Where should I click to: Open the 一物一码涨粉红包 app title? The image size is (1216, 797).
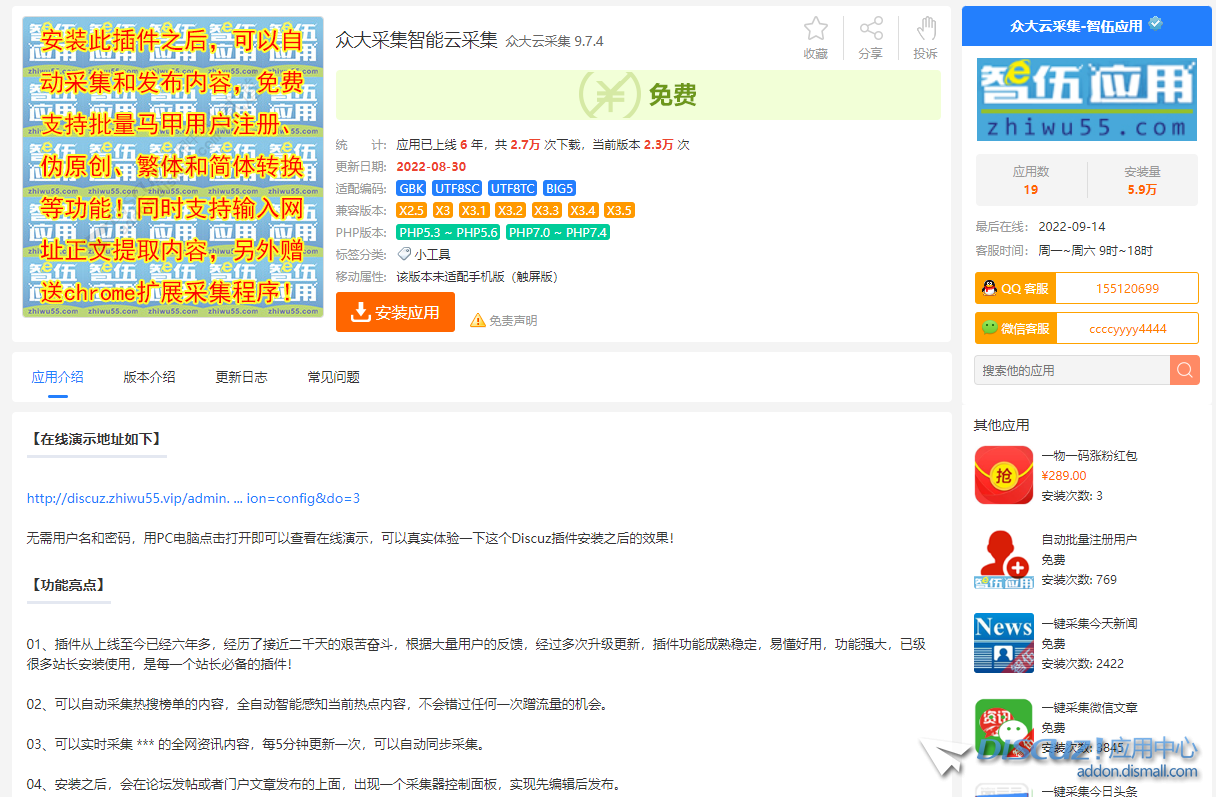1089,456
